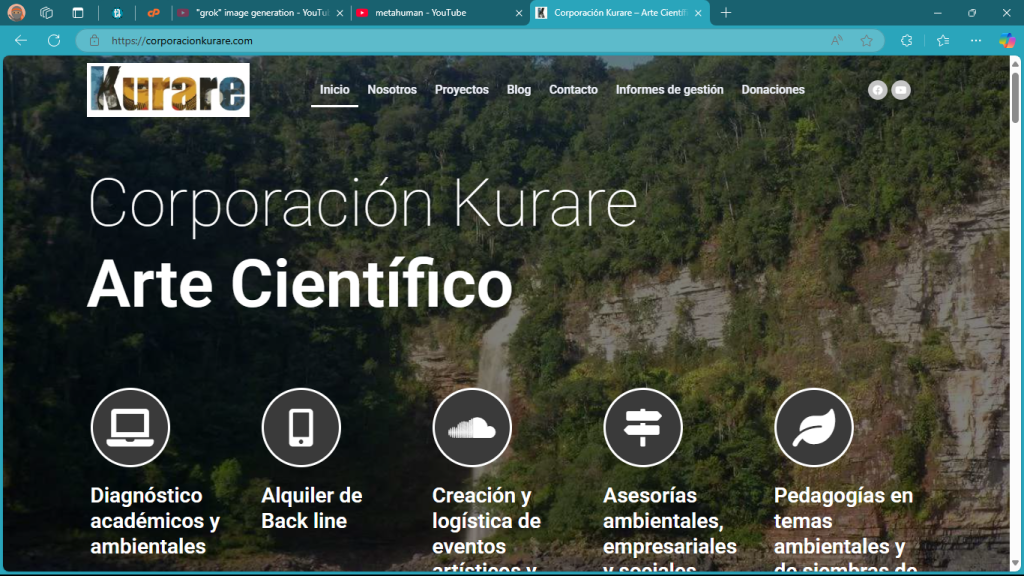The height and width of the screenshot is (576, 1024).
Task: Add this page to favorites with star icon
Action: [x=866, y=41]
